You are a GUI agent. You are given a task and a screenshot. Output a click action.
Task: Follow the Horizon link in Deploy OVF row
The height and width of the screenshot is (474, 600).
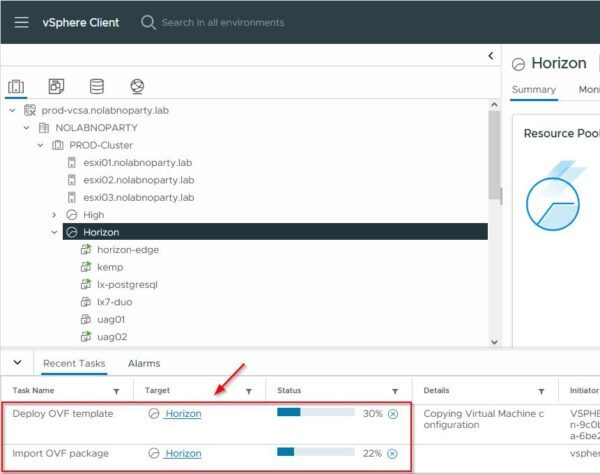[183, 414]
